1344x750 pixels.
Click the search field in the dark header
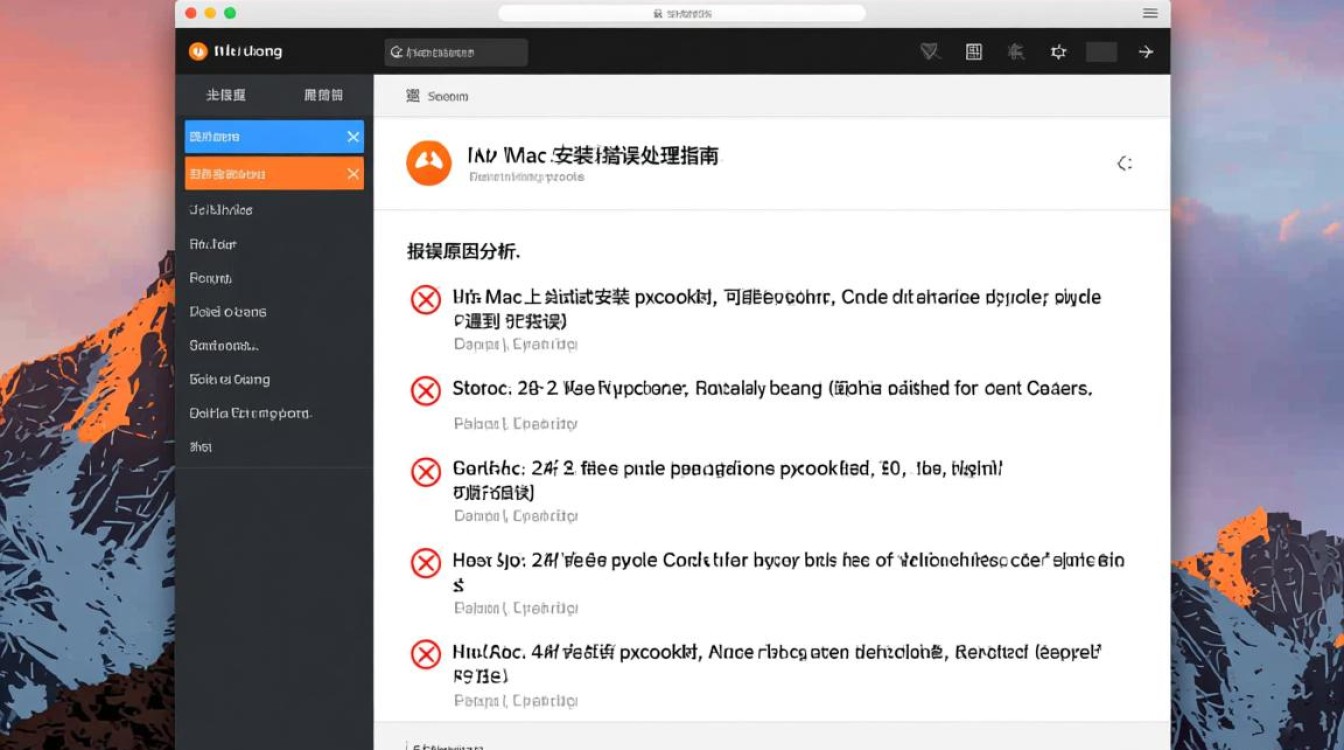(456, 52)
